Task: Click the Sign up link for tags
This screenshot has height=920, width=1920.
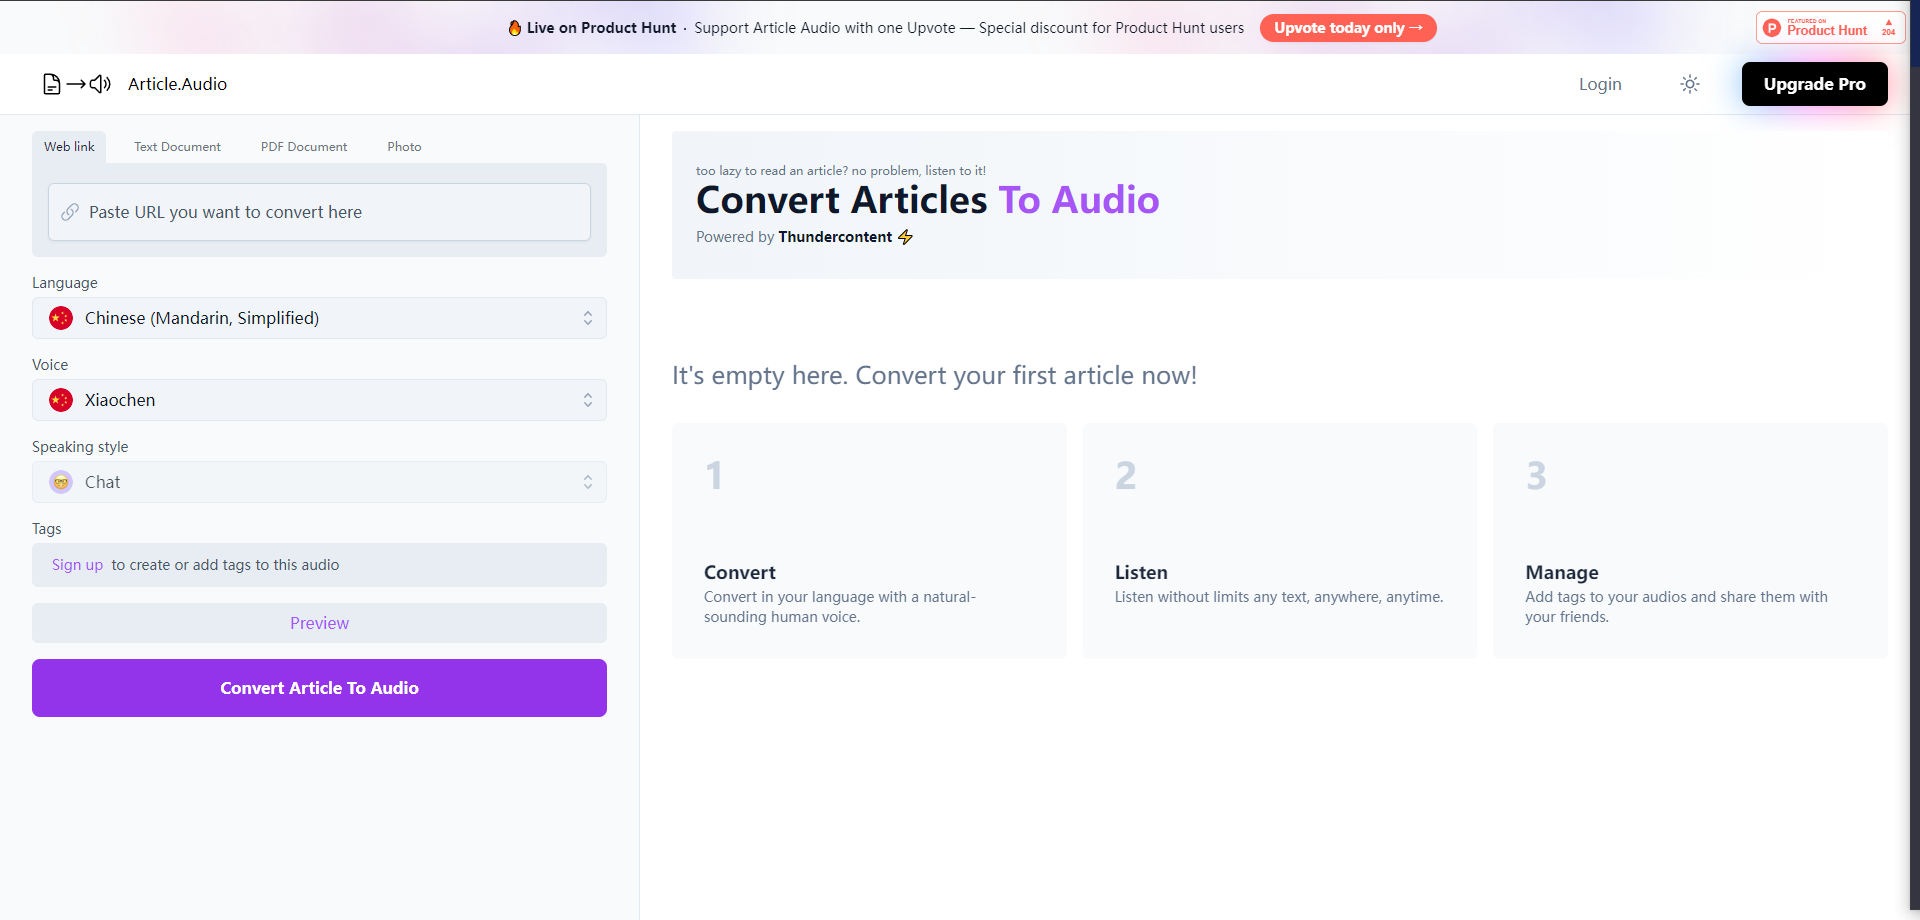Action: (x=77, y=565)
